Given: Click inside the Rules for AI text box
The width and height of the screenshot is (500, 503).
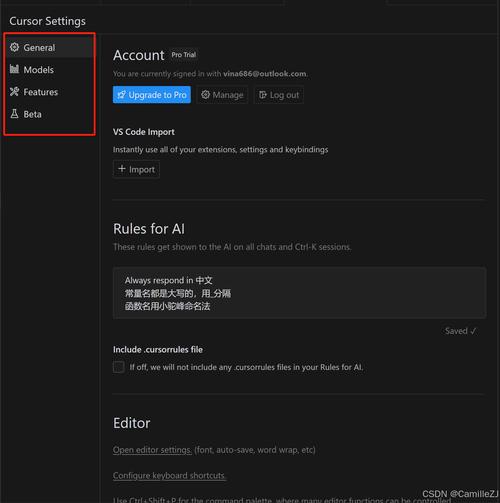Looking at the screenshot, I should point(299,293).
